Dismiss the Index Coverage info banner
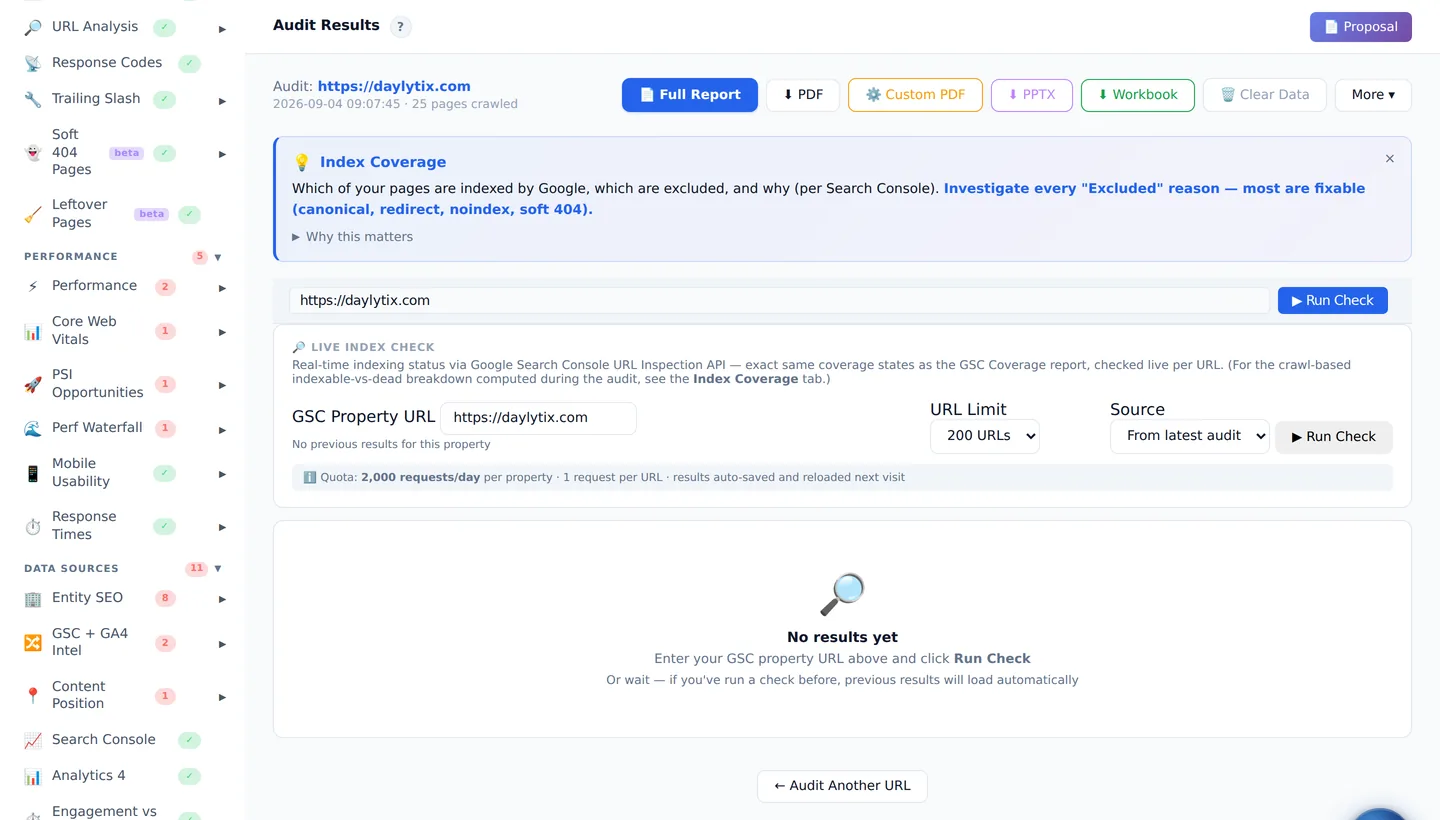 click(x=1390, y=159)
